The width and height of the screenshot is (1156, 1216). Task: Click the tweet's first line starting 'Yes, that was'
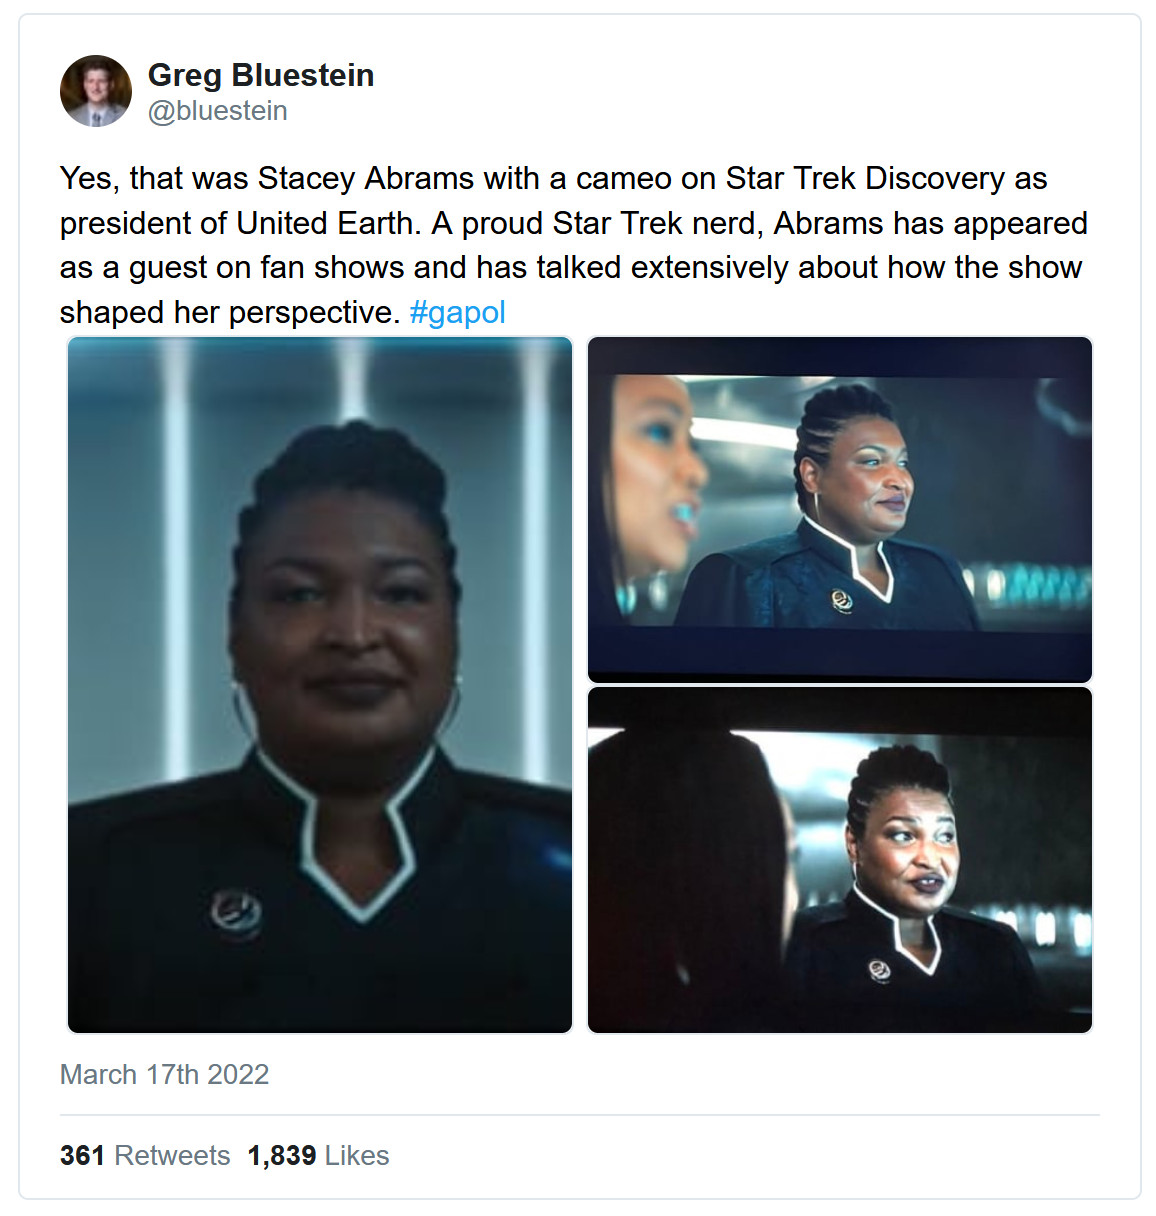(553, 178)
